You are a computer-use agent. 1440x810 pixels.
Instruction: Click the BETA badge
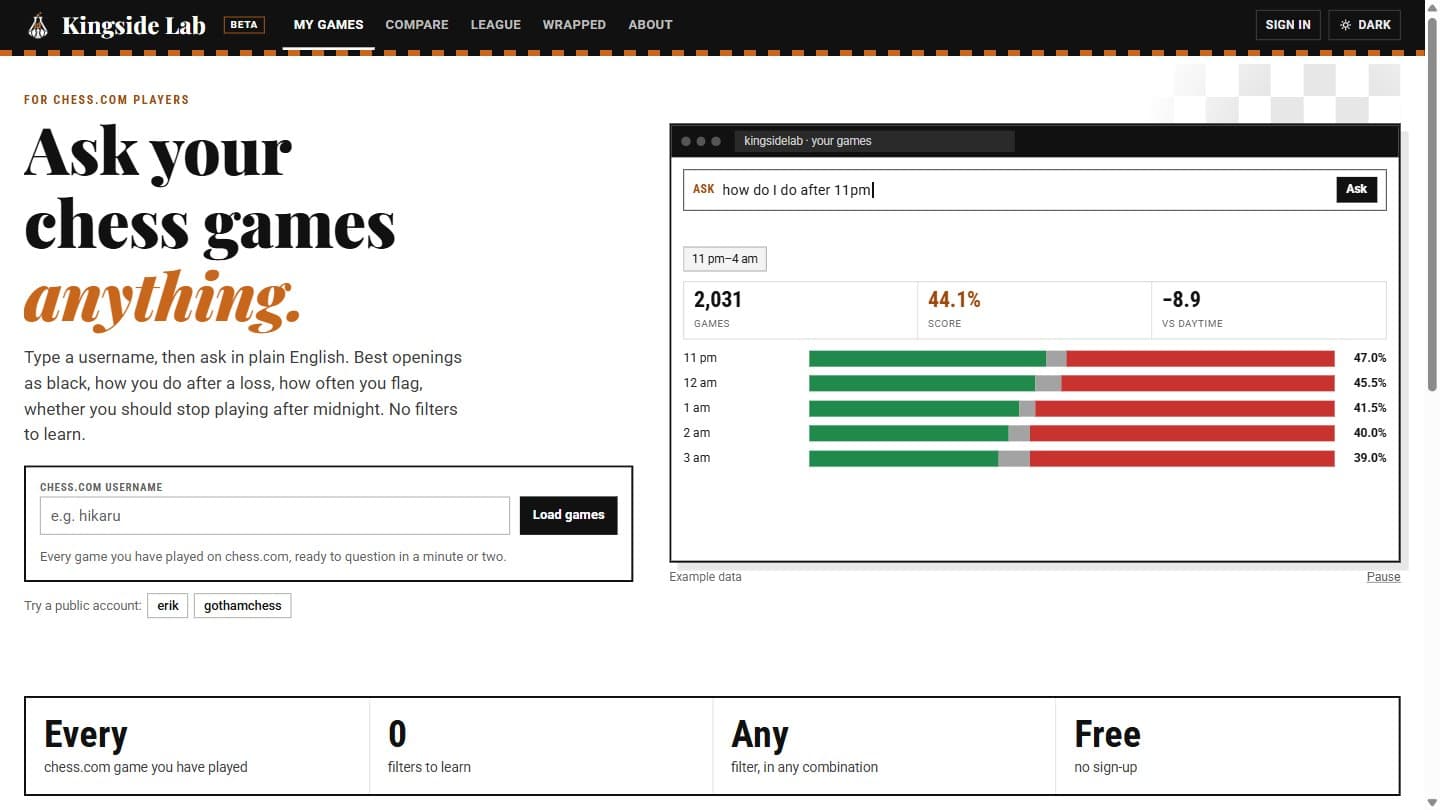click(244, 25)
